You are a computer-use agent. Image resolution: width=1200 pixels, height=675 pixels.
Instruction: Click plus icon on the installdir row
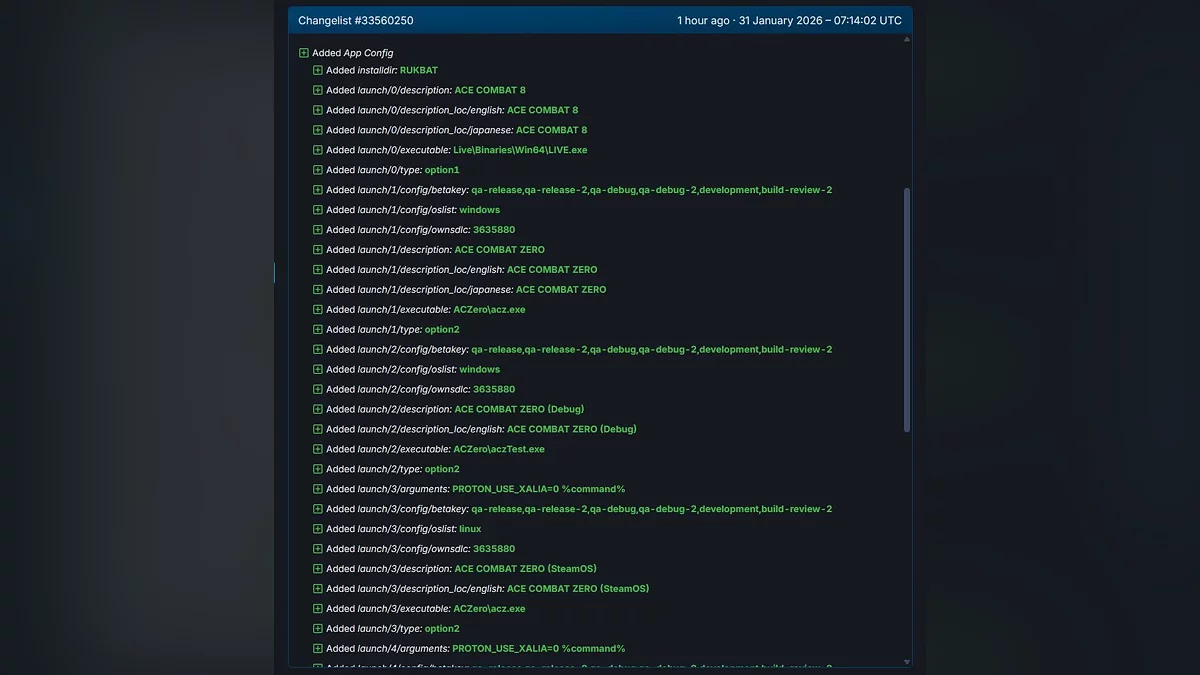318,71
